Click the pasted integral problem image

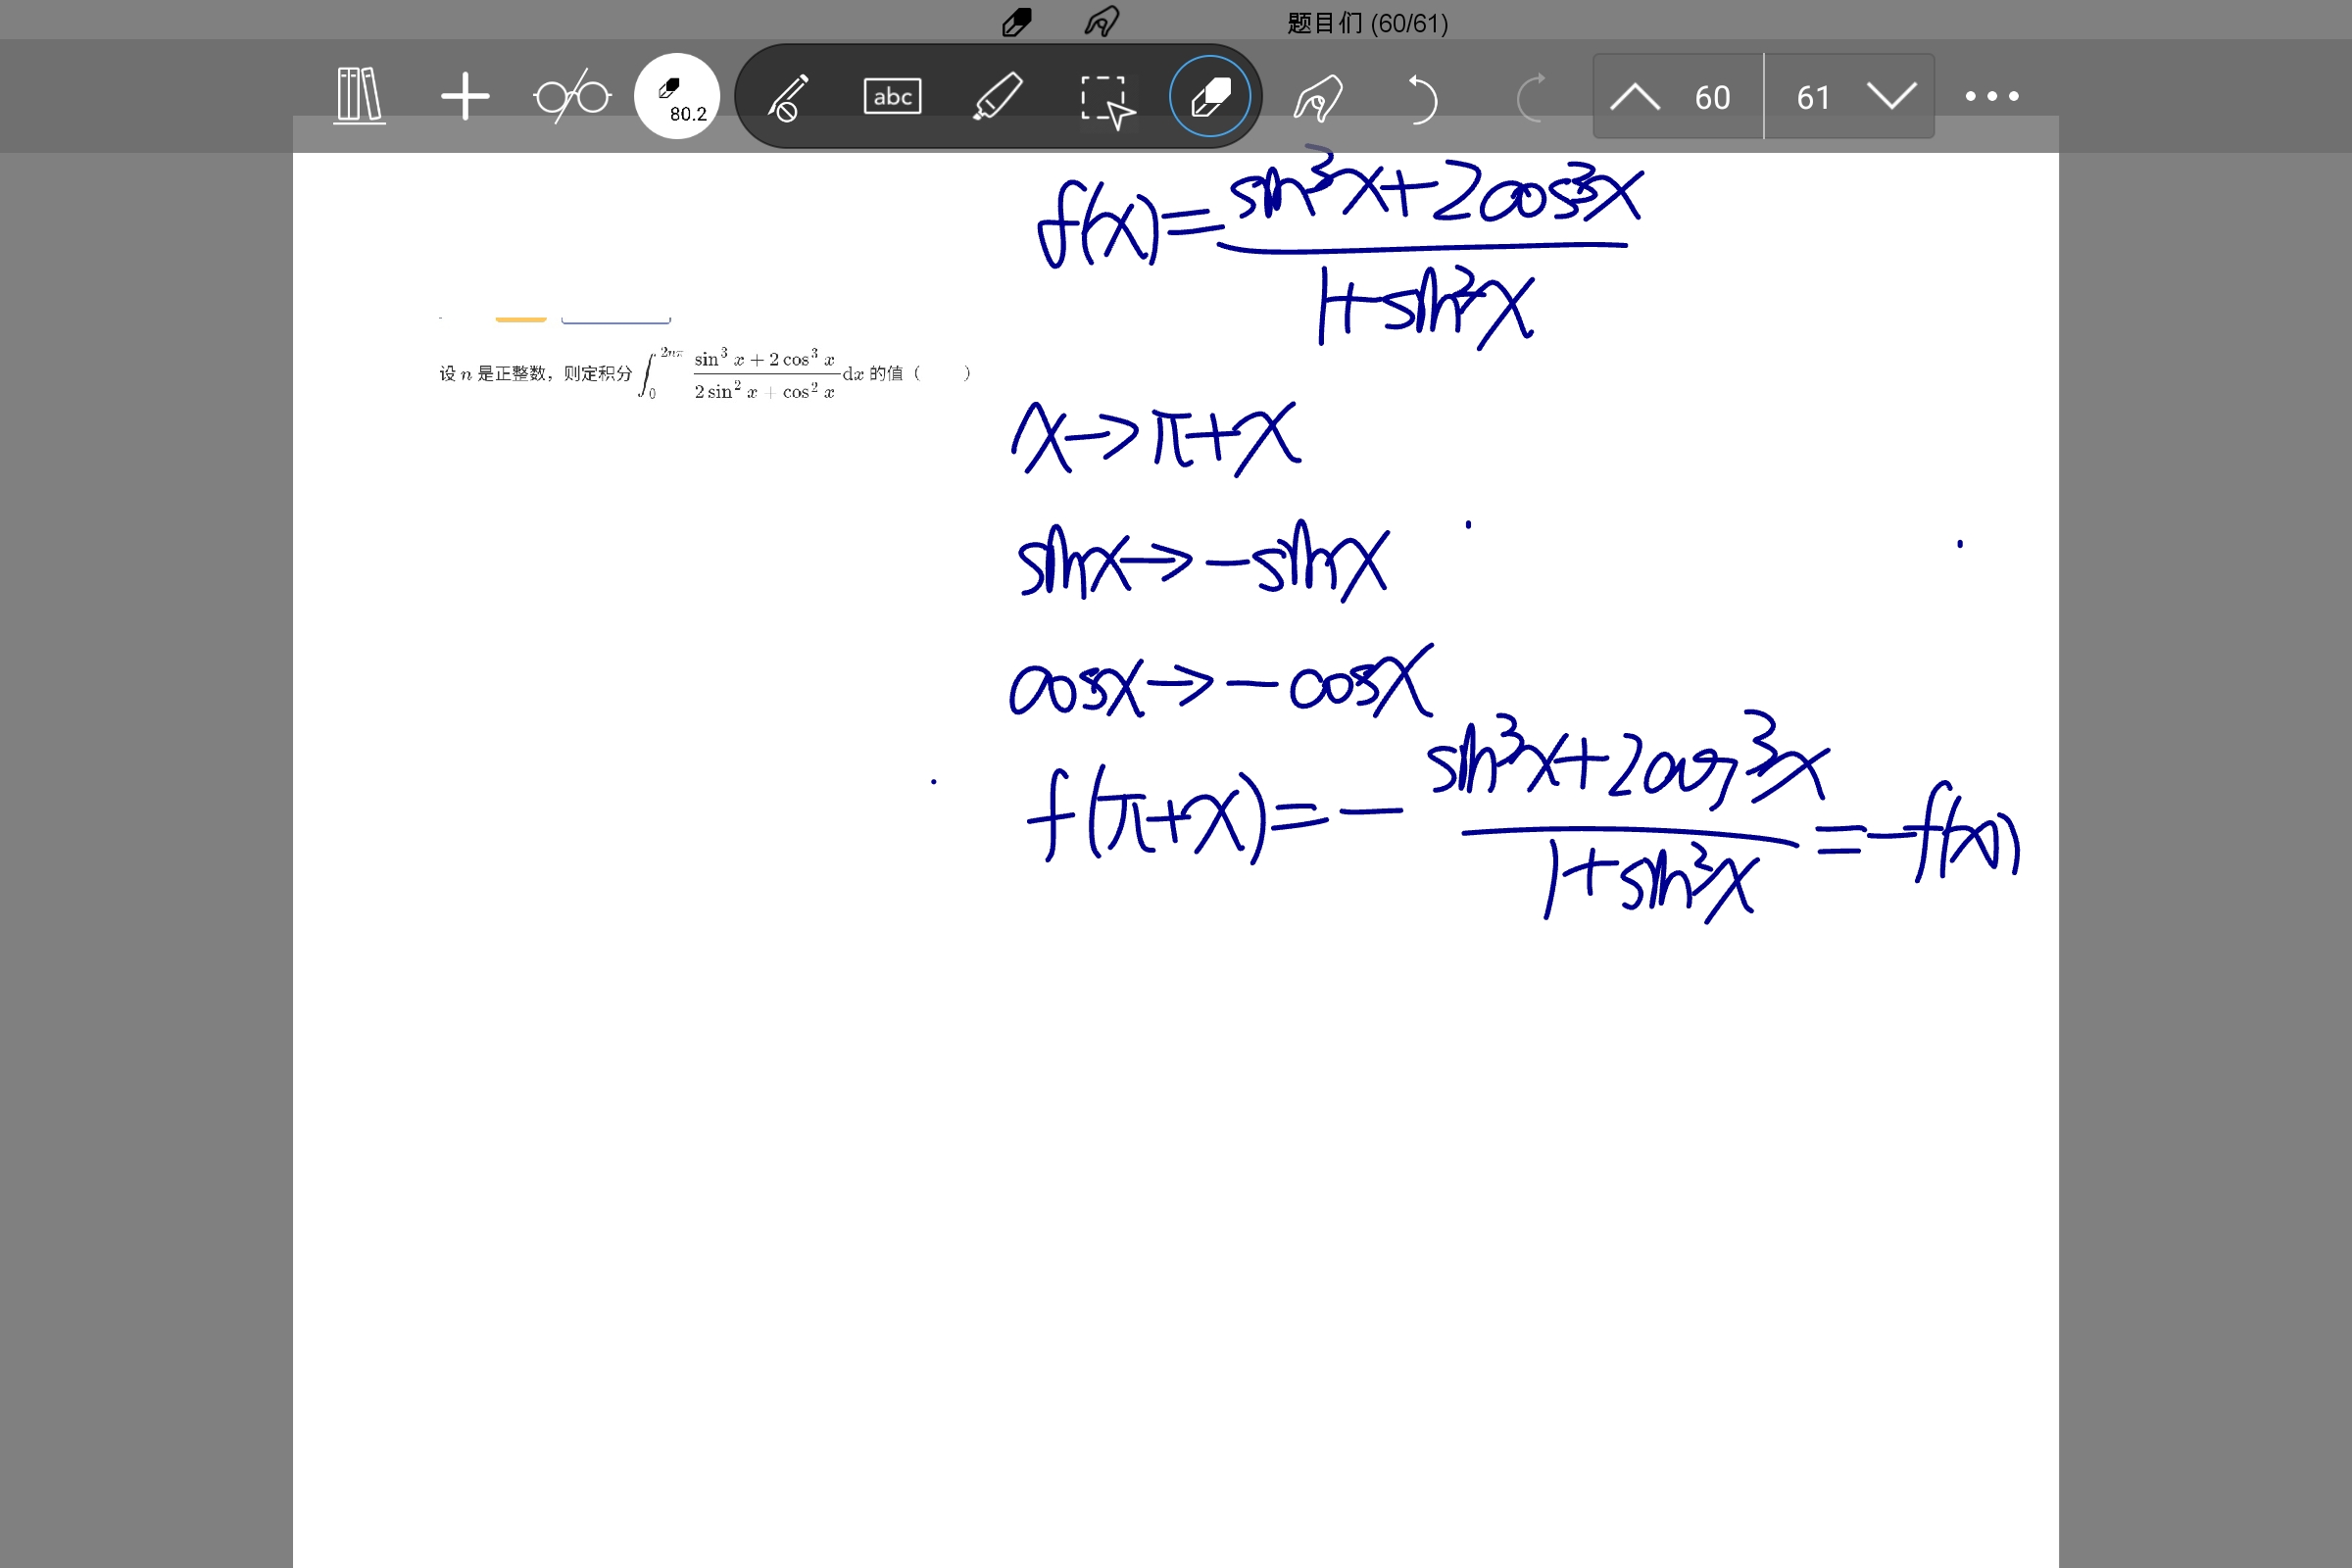(705, 373)
